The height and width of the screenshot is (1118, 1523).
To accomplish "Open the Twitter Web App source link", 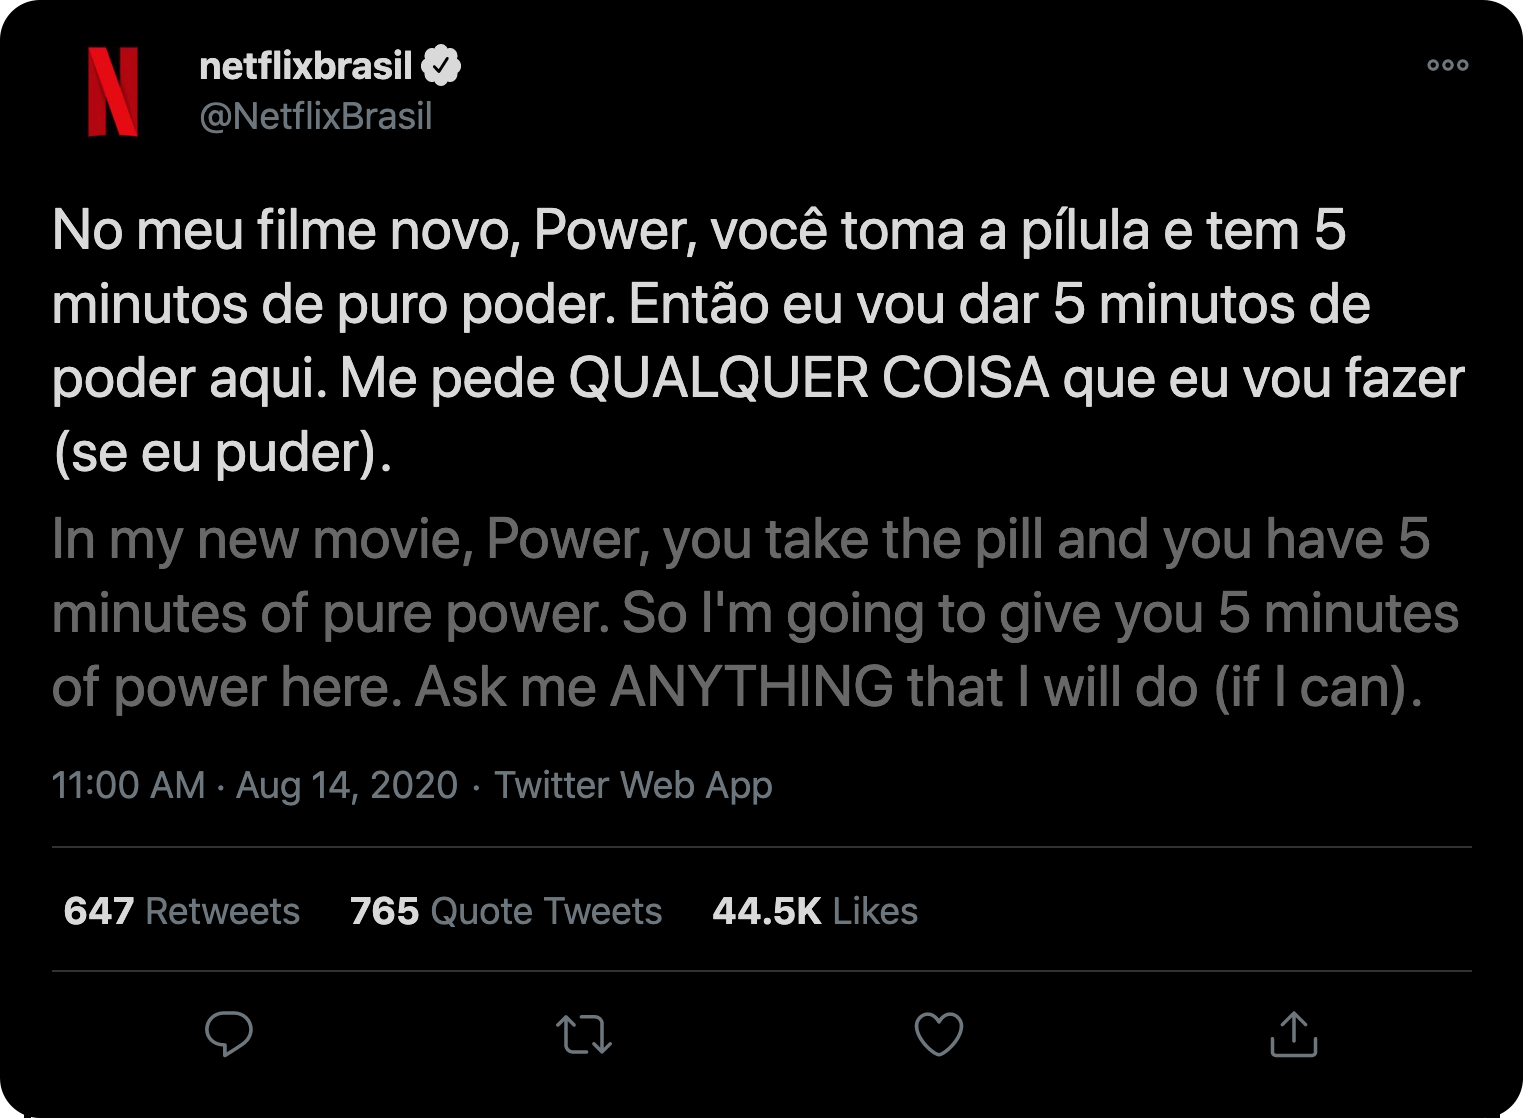I will pyautogui.click(x=633, y=785).
